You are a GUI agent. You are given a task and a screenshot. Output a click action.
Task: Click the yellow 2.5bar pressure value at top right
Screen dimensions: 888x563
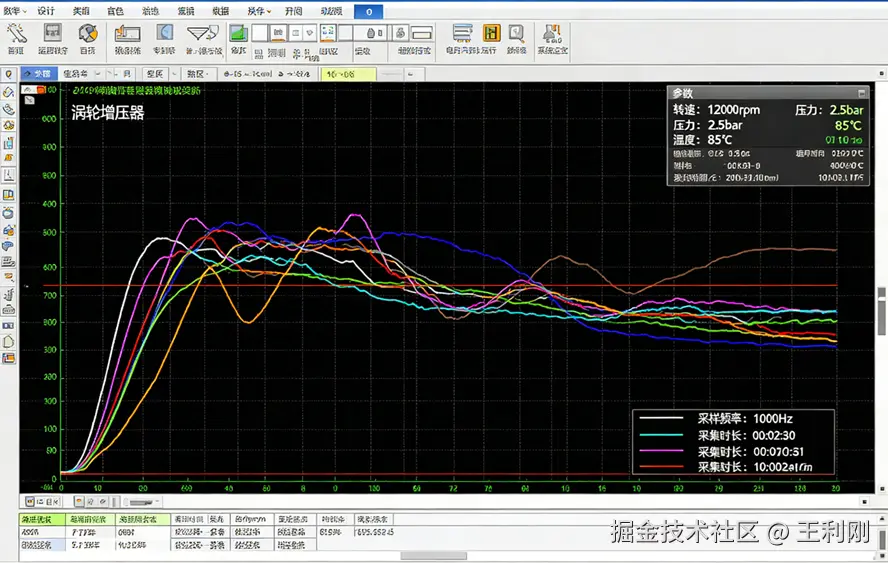tap(846, 110)
